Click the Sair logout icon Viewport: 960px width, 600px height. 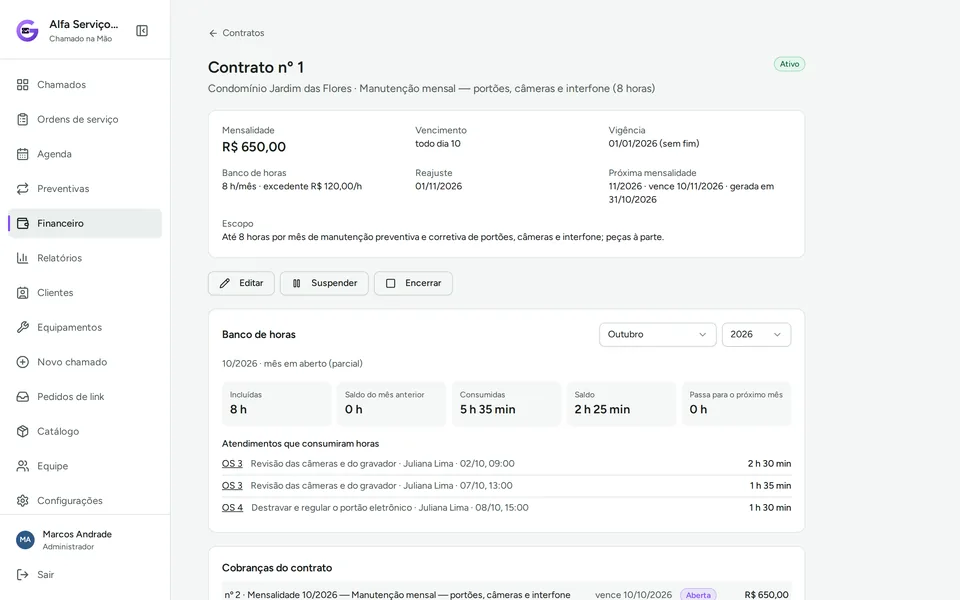click(23, 575)
